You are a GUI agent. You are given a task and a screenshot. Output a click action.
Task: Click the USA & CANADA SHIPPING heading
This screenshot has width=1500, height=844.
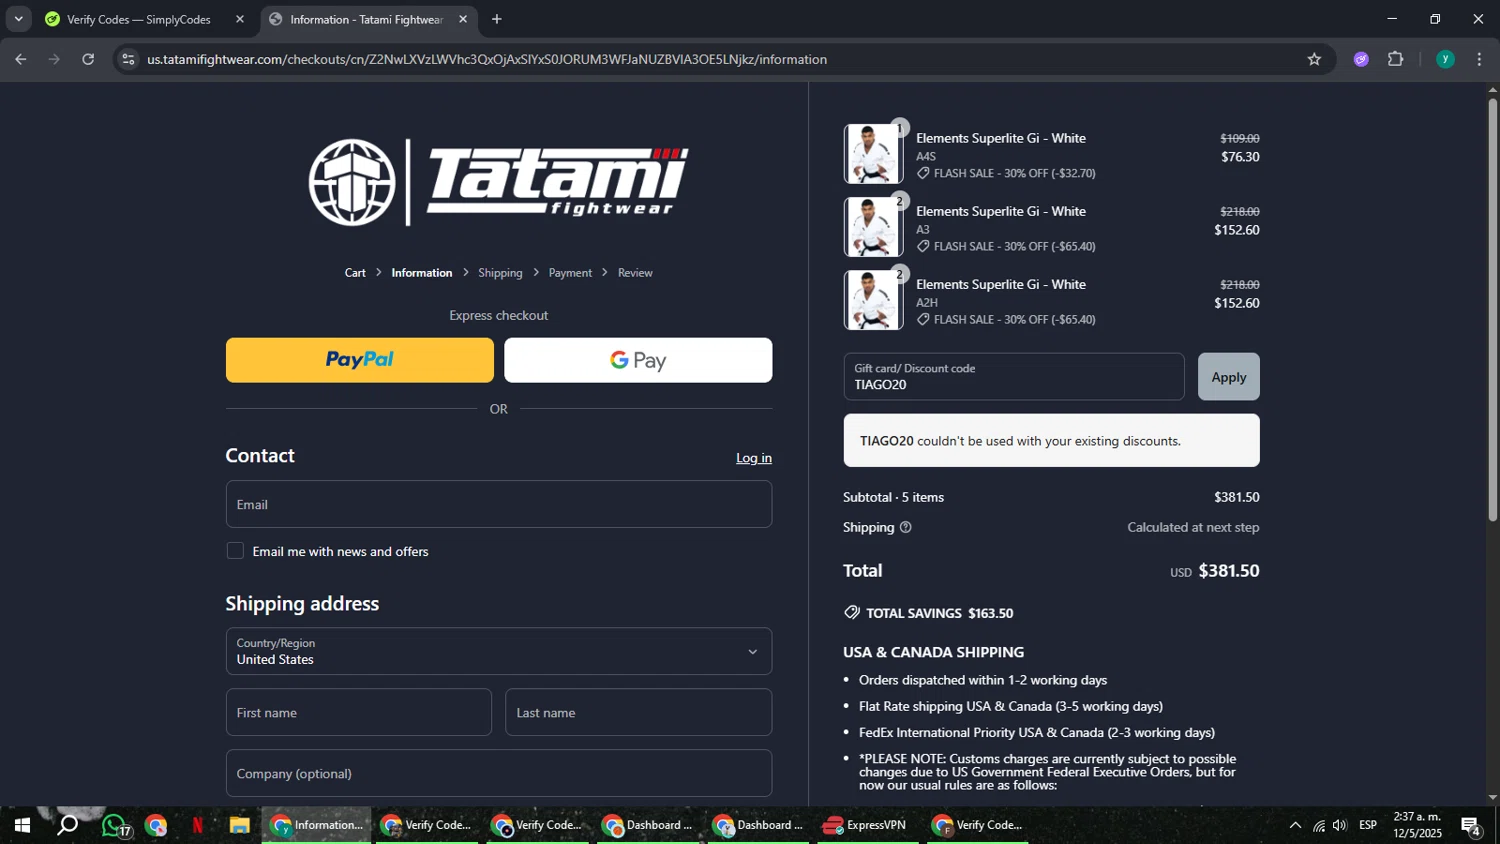[x=933, y=652]
